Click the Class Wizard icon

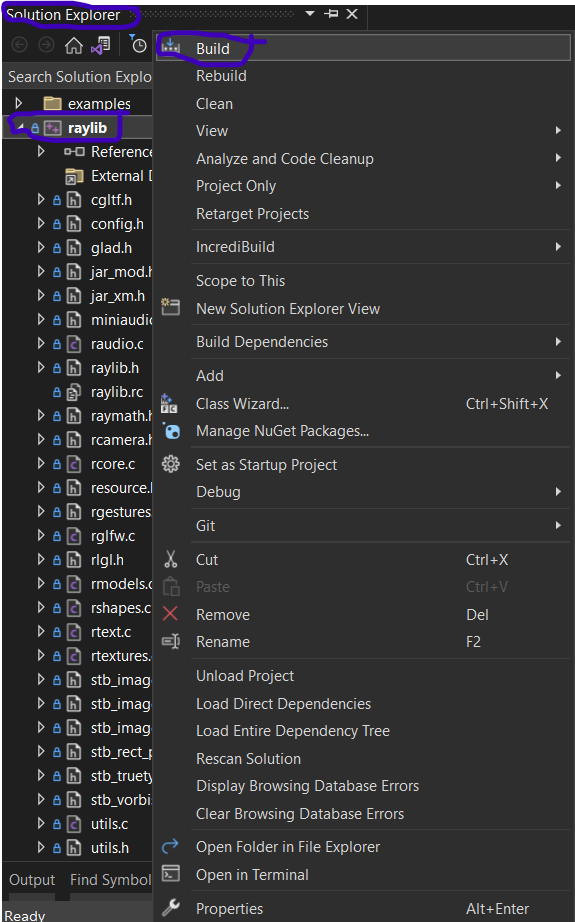click(169, 403)
